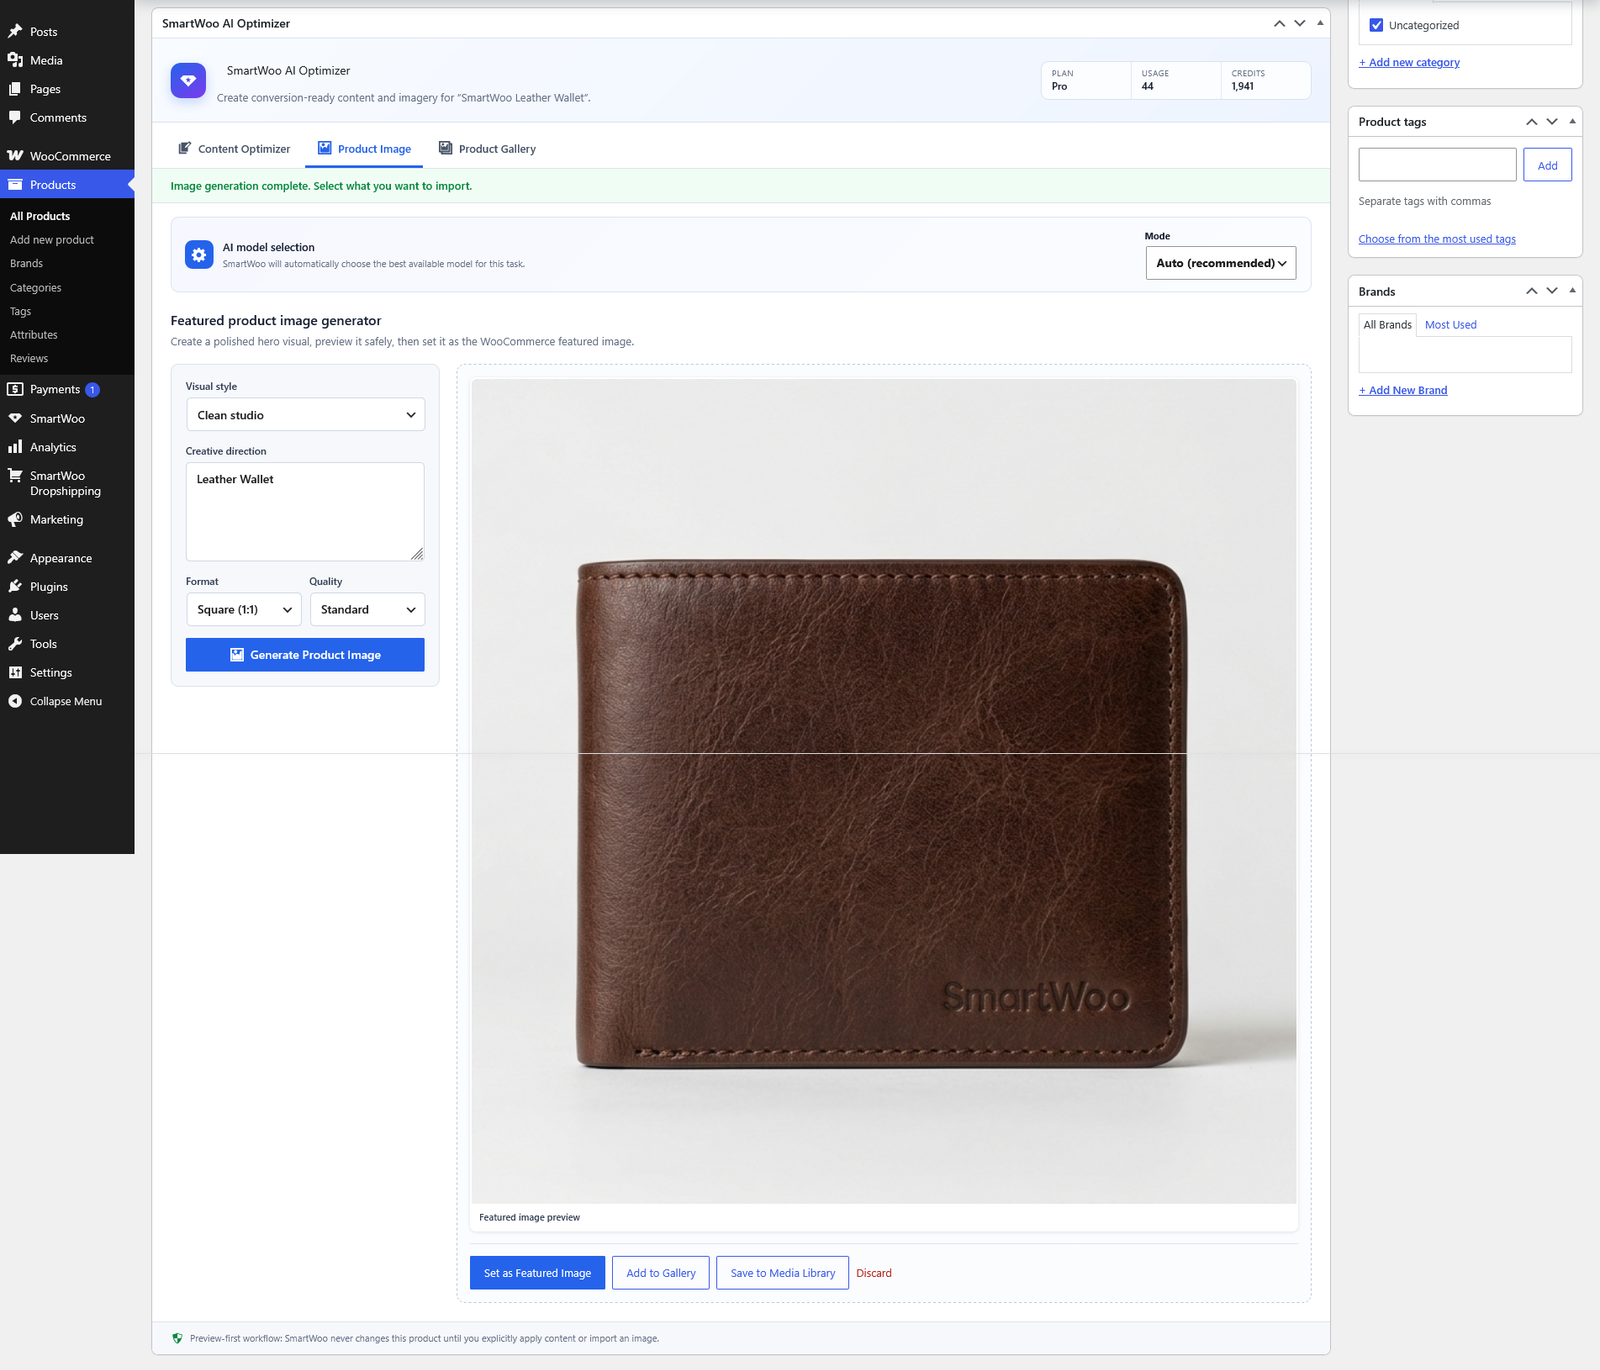Open Products menu item
Image resolution: width=1600 pixels, height=1370 pixels.
[x=67, y=185]
